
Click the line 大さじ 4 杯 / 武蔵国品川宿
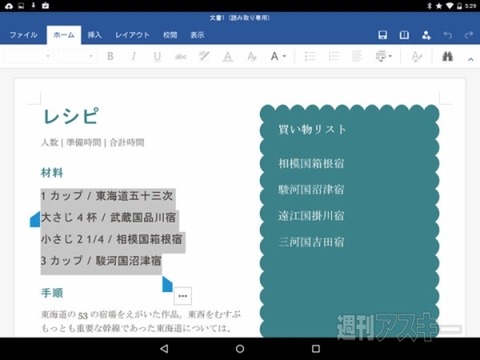click(108, 217)
